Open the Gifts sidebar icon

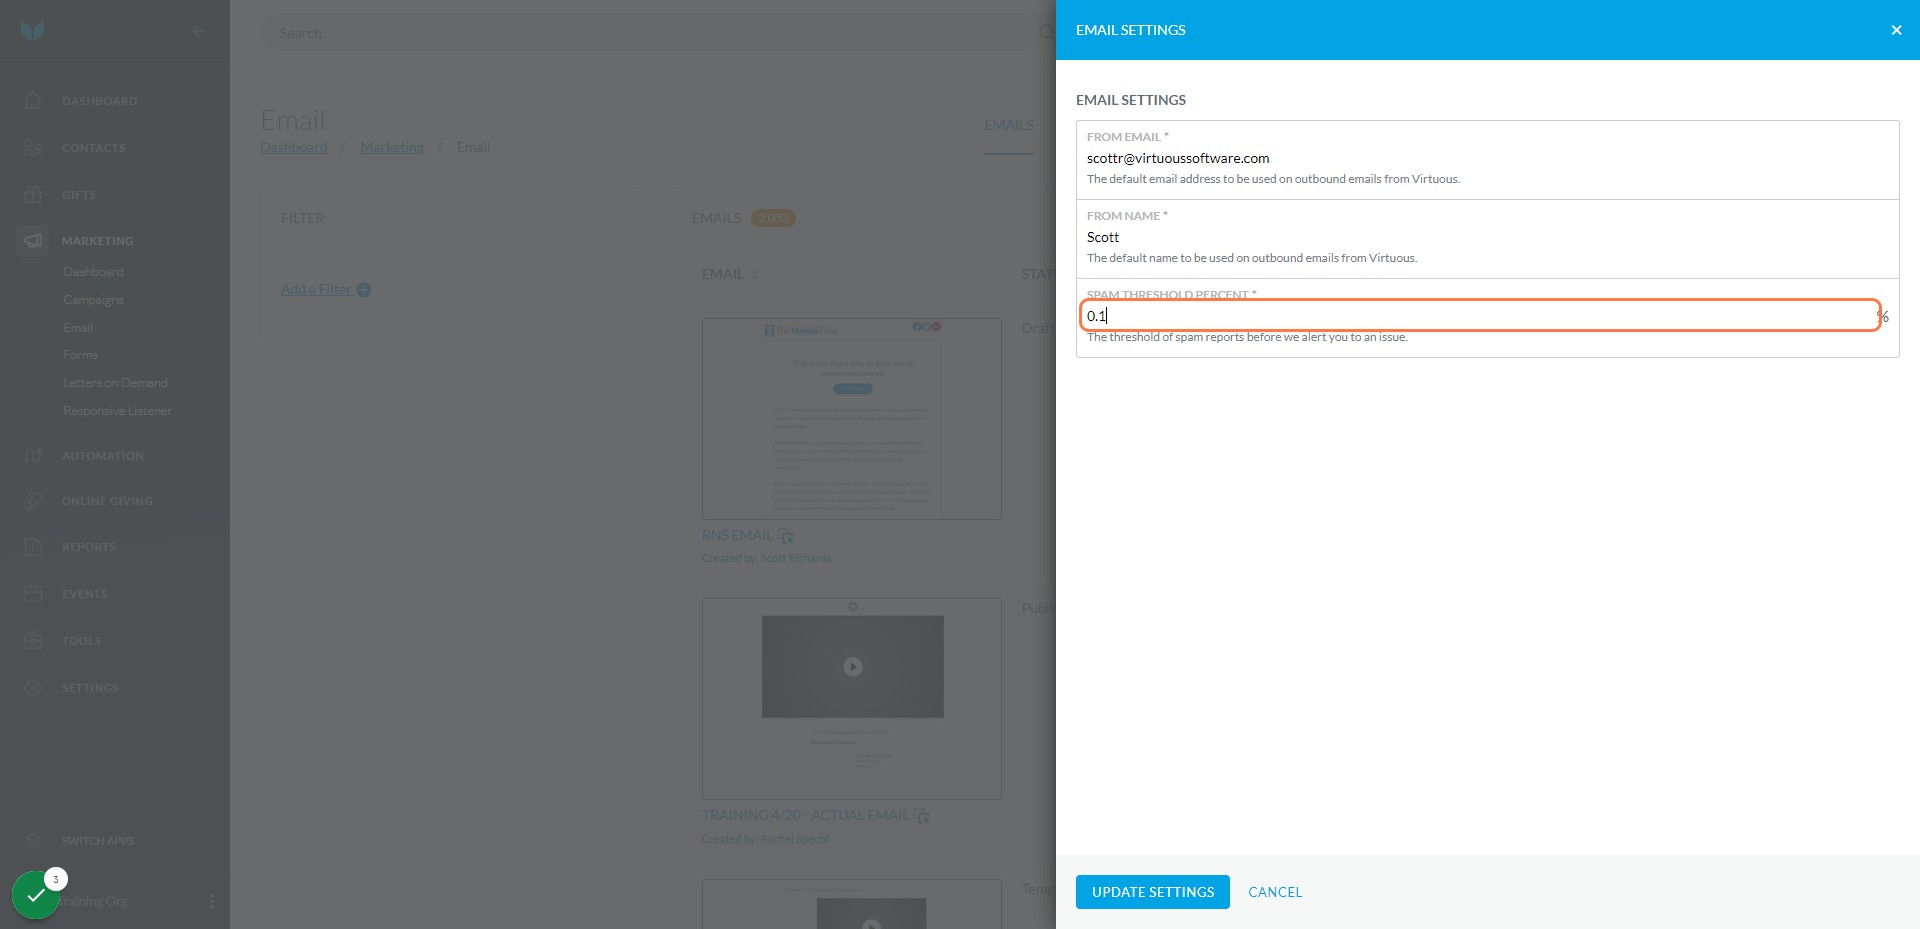pos(33,194)
